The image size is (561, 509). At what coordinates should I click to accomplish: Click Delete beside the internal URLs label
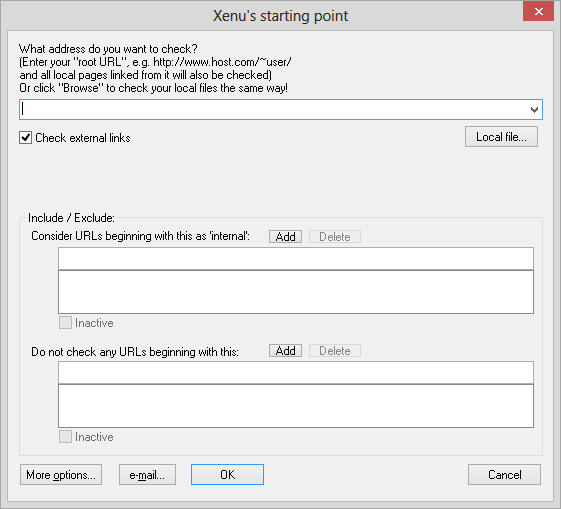pyautogui.click(x=335, y=236)
